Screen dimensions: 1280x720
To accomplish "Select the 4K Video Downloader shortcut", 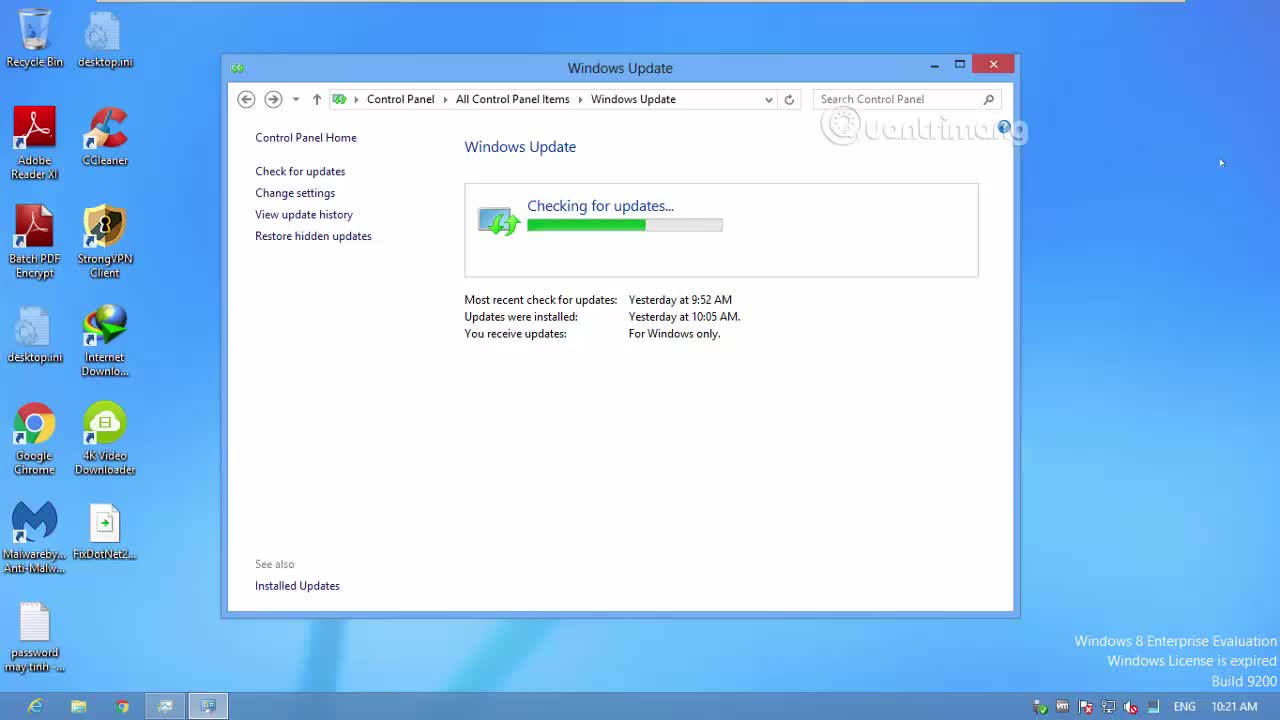I will pos(105,439).
